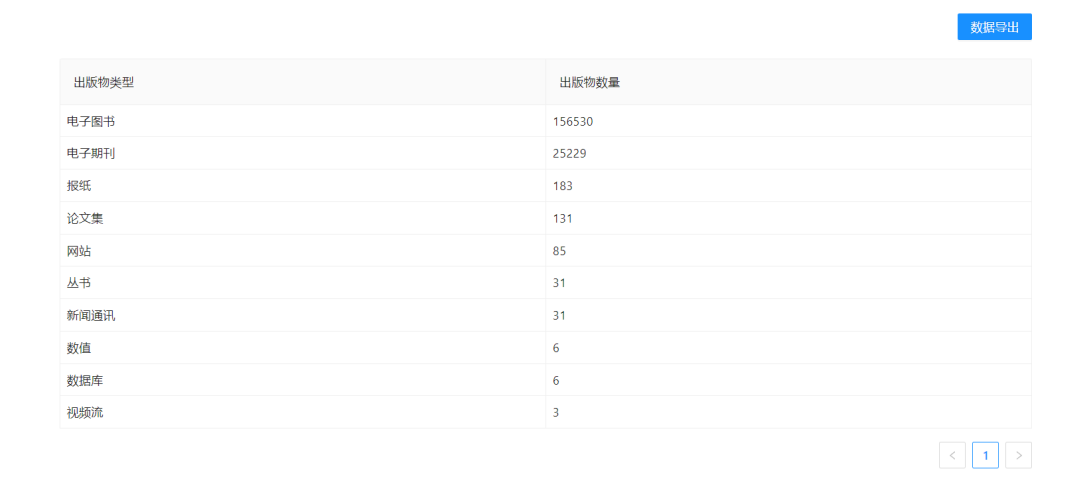Screen dimensions: 1071x477
Task: Click the quantity value 183
Action: pyautogui.click(x=562, y=186)
